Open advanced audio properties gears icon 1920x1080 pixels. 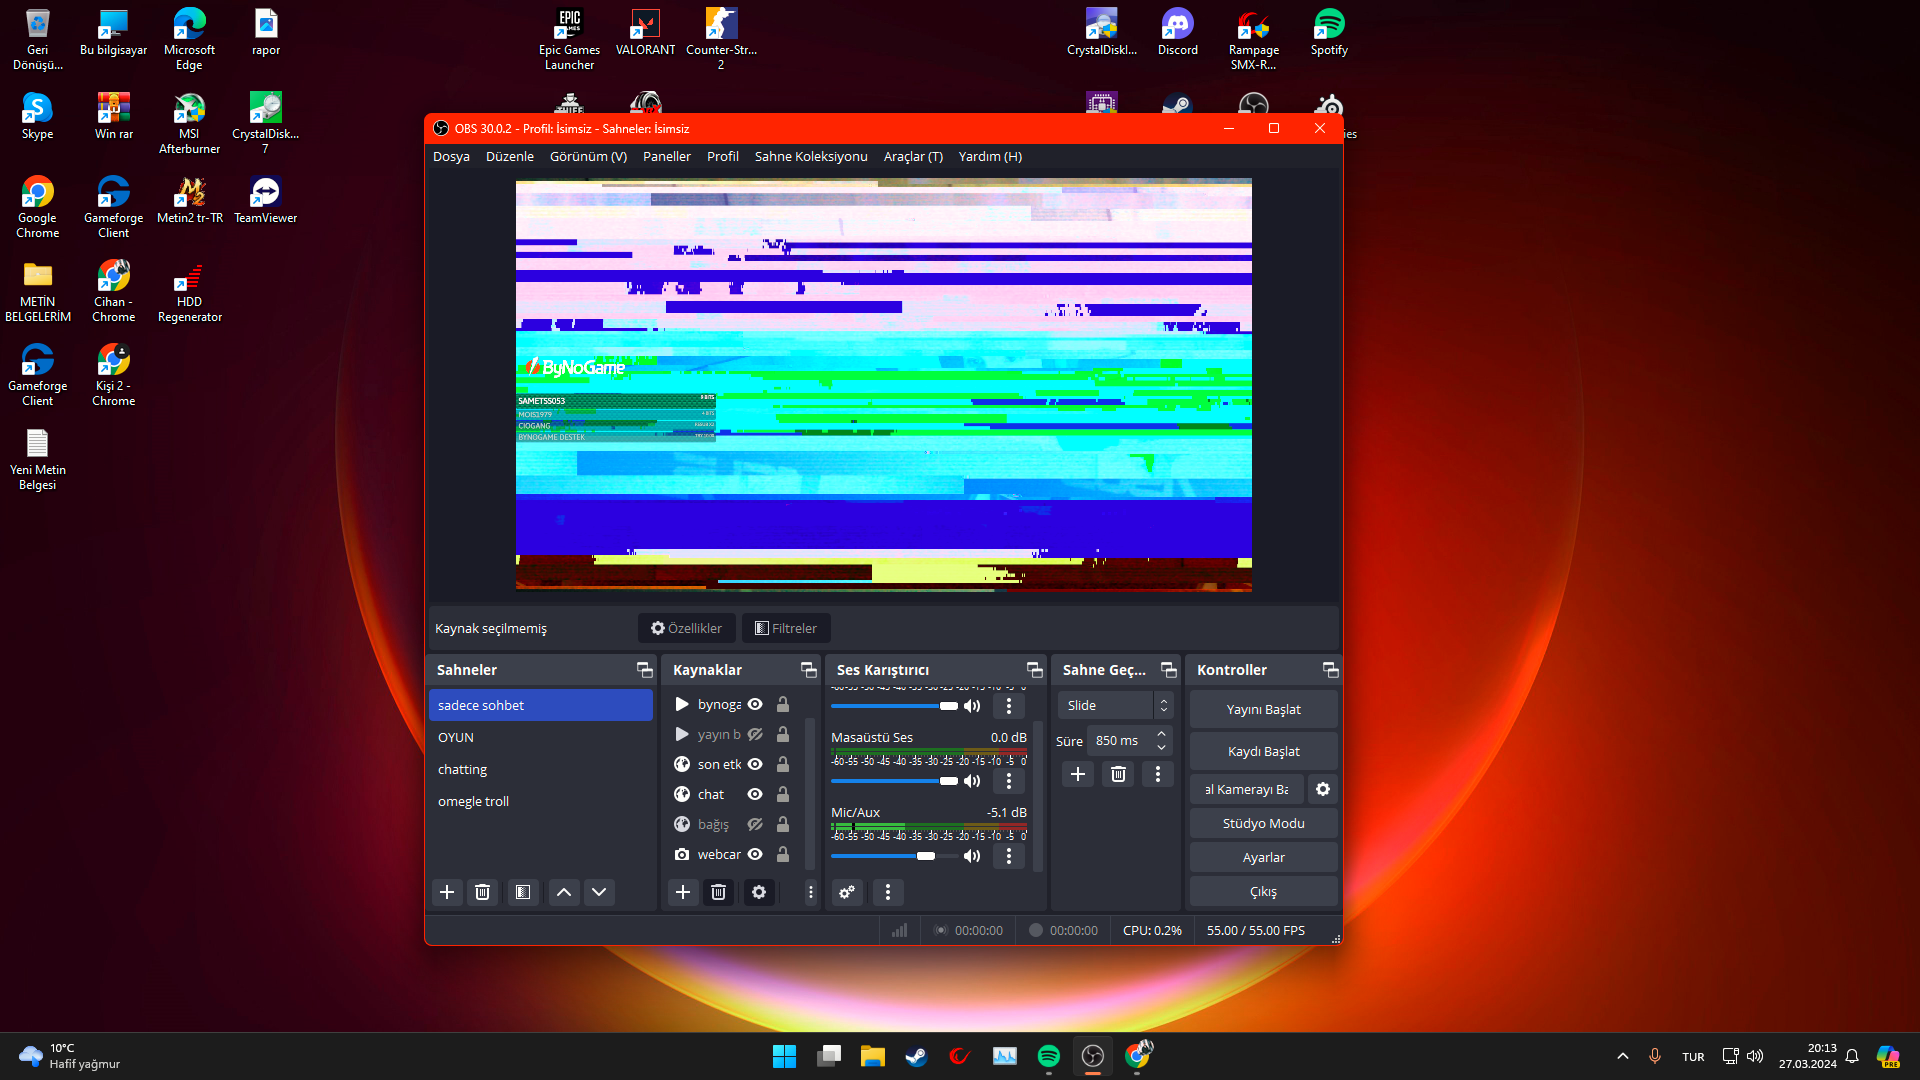coord(847,892)
